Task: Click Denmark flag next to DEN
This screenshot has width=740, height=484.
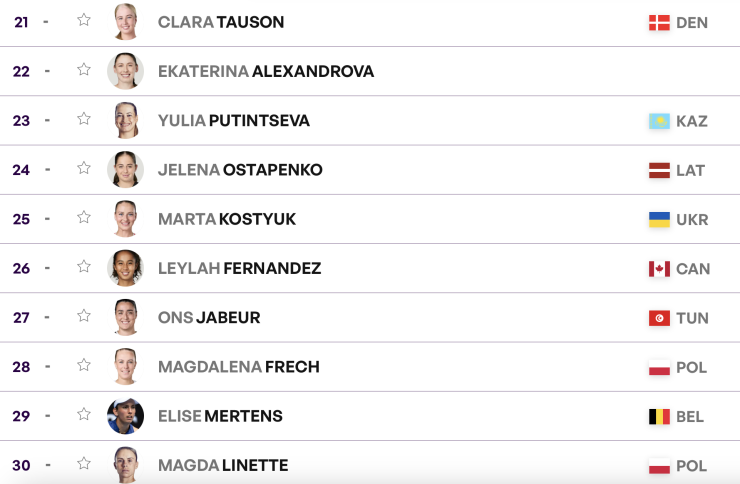Action: 659,23
